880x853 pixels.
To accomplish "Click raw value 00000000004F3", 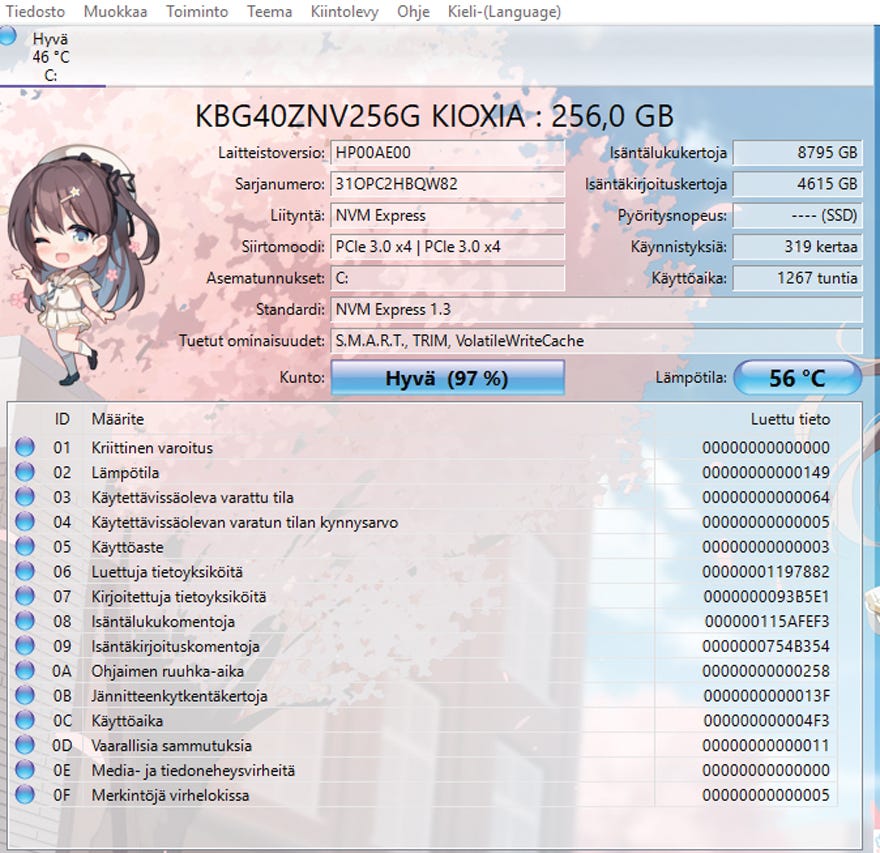I will (x=767, y=721).
